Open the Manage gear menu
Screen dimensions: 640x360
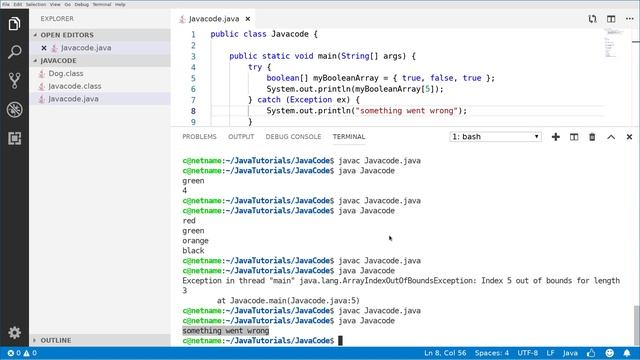tap(14, 332)
